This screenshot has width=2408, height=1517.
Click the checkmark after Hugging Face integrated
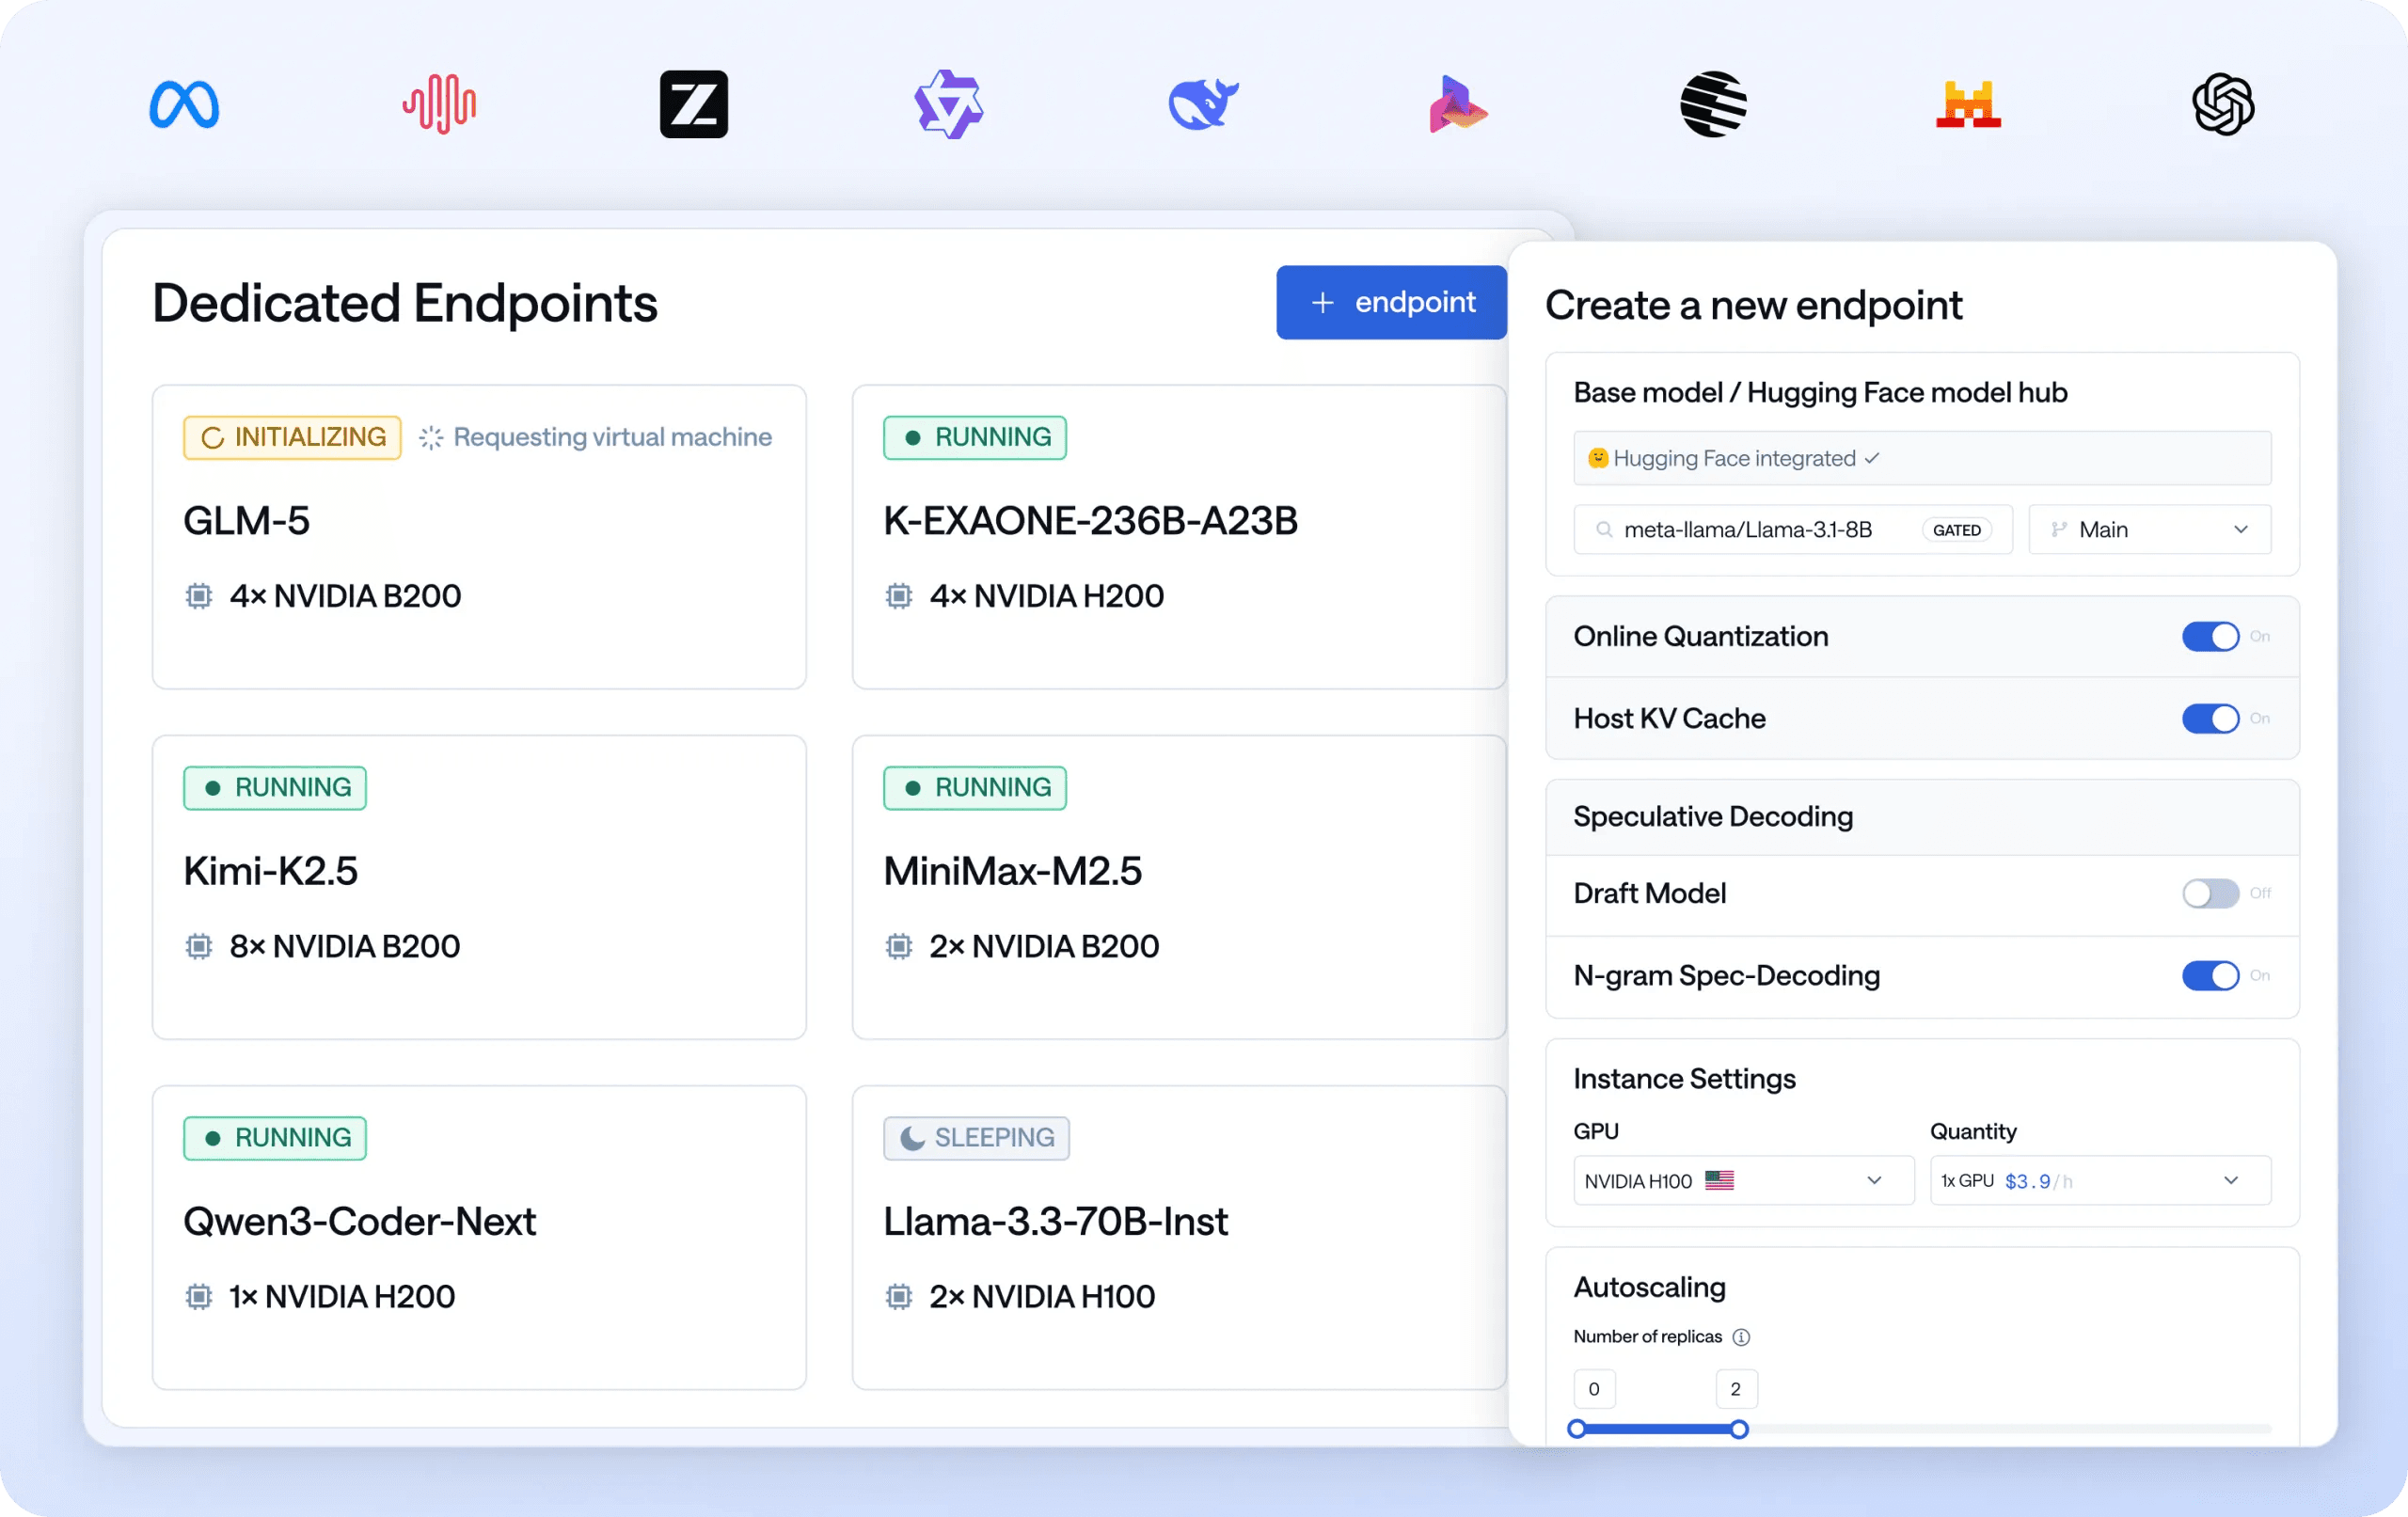(x=1872, y=458)
